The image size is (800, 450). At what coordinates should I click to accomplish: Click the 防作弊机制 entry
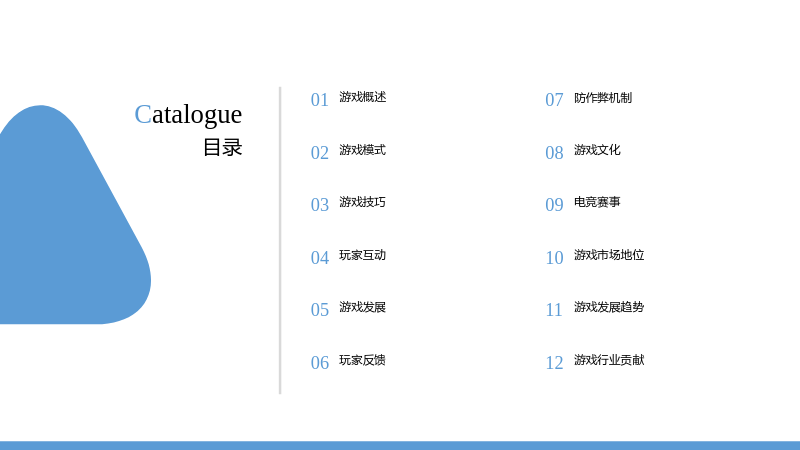603,98
